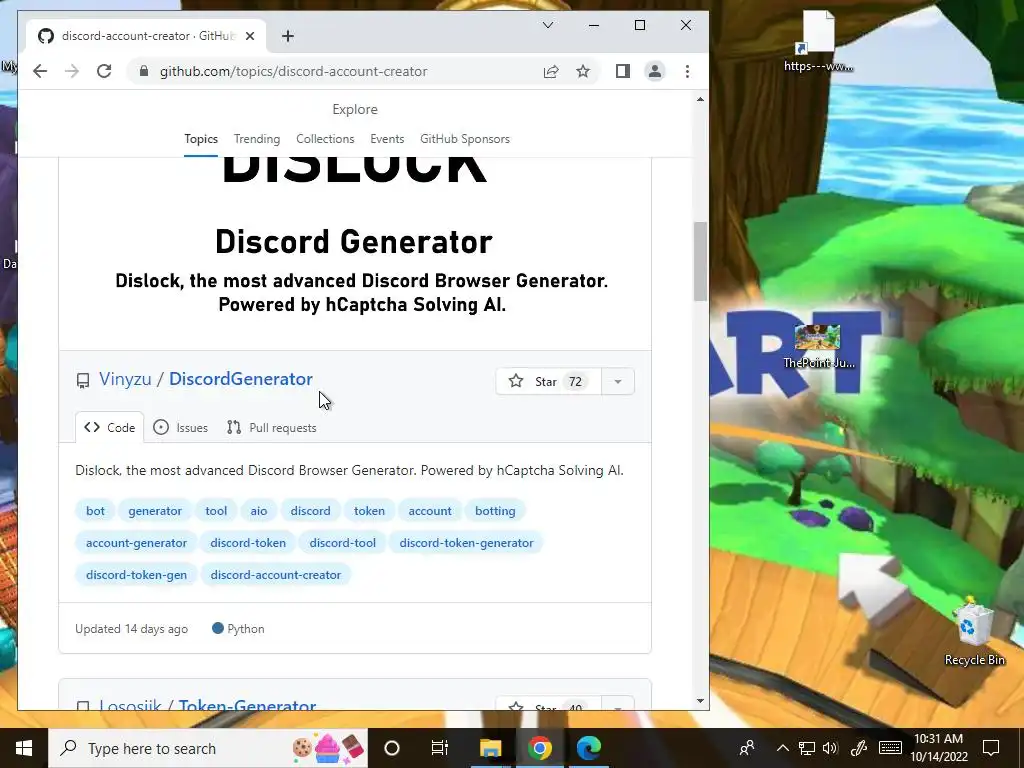Select the discord-tool topic tag
The image size is (1024, 768).
click(x=343, y=543)
